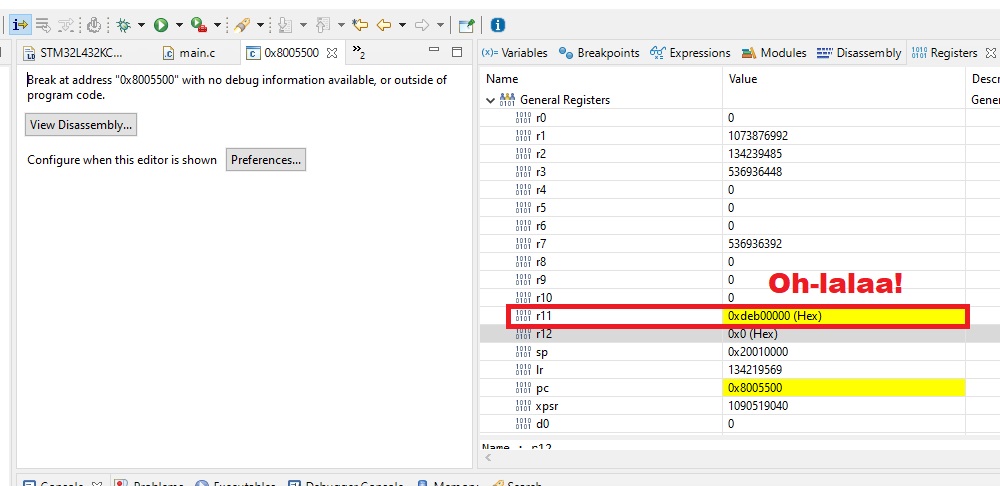Open the Variables view tab

(515, 53)
